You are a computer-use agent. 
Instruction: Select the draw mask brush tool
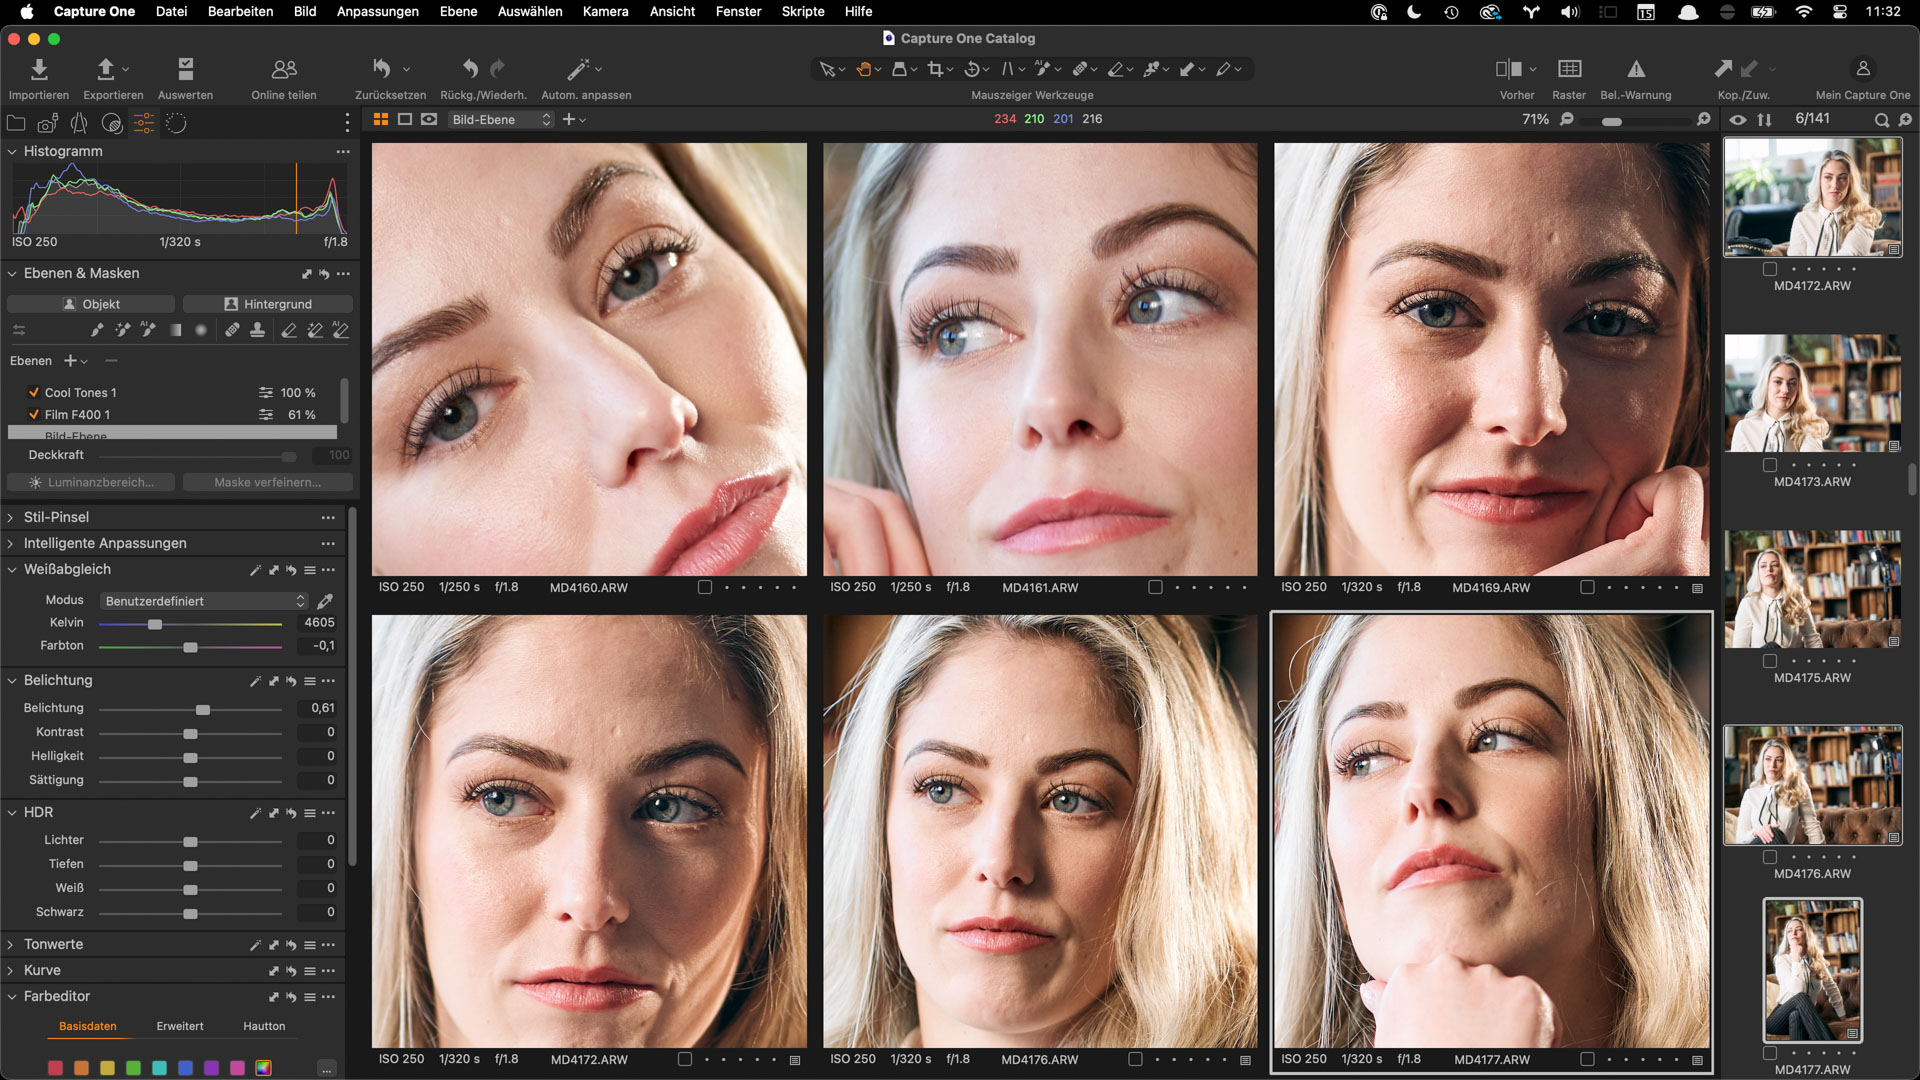point(96,330)
